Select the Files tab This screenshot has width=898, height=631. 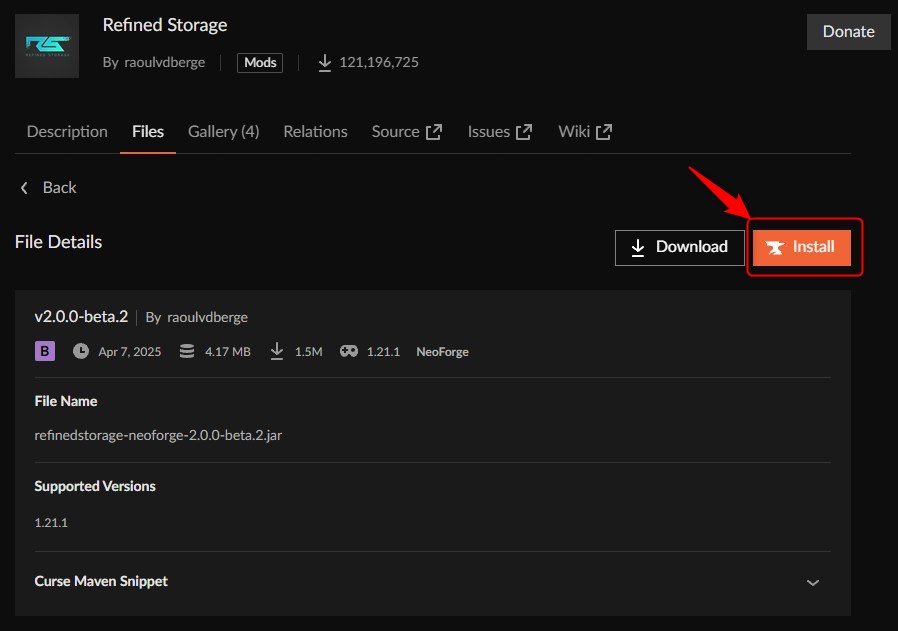point(148,132)
